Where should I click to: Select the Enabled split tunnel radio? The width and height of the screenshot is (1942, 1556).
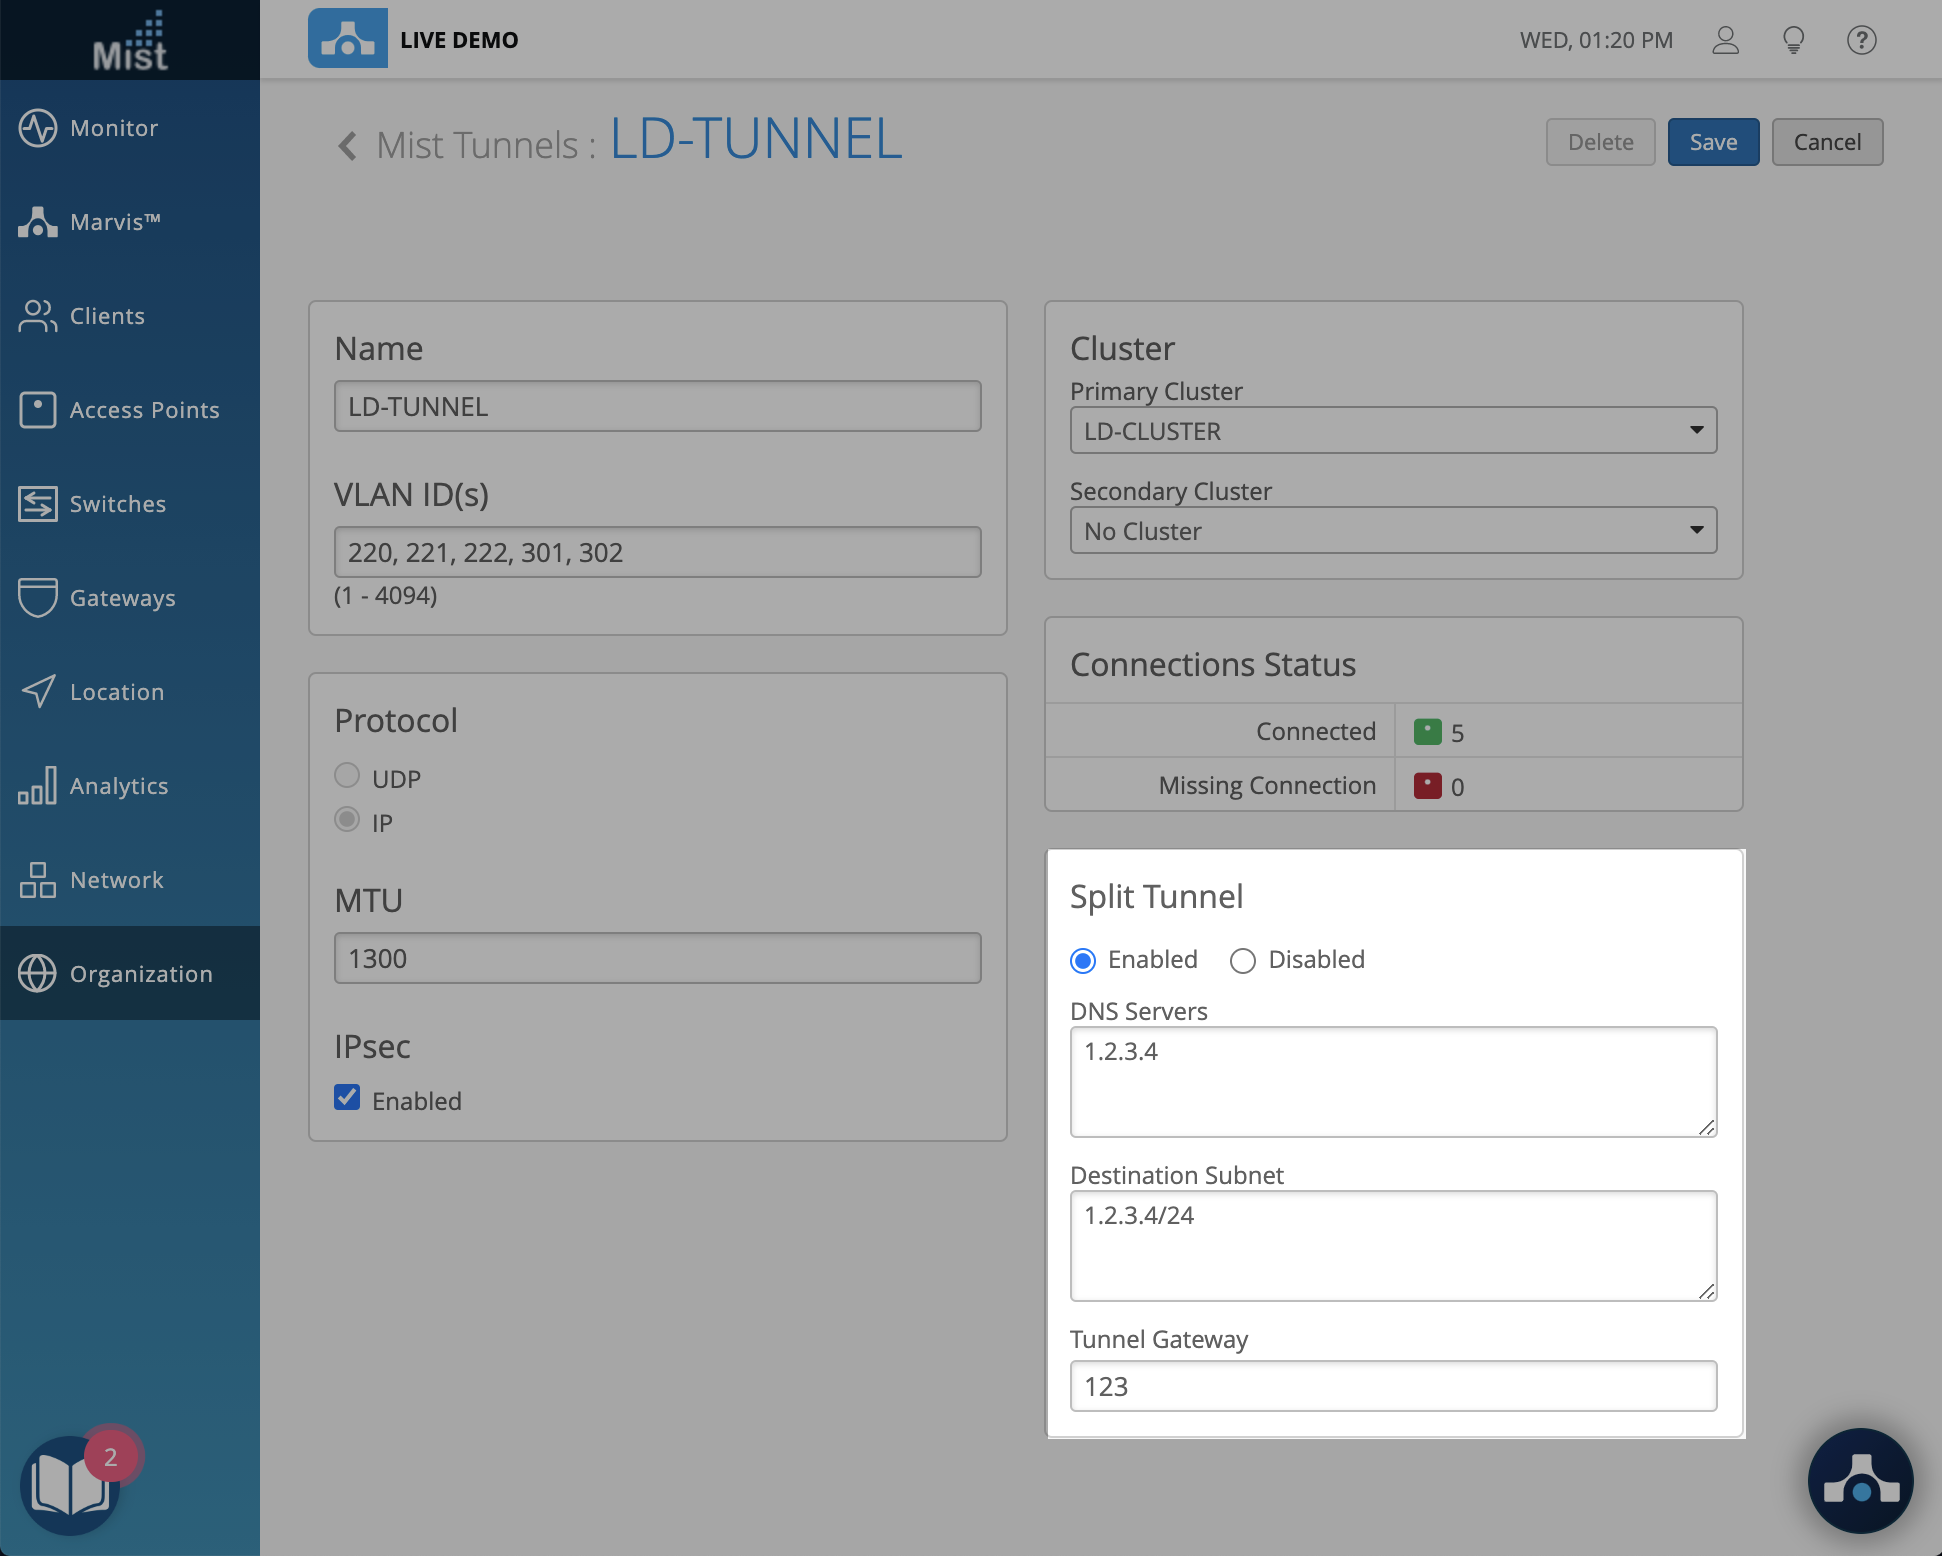click(x=1083, y=961)
